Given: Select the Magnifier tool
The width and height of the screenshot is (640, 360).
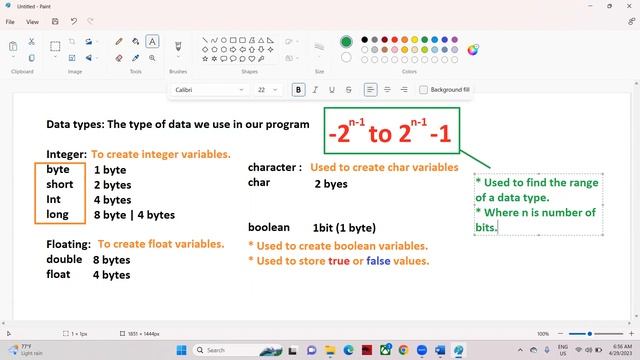Looking at the screenshot, I should tap(152, 58).
